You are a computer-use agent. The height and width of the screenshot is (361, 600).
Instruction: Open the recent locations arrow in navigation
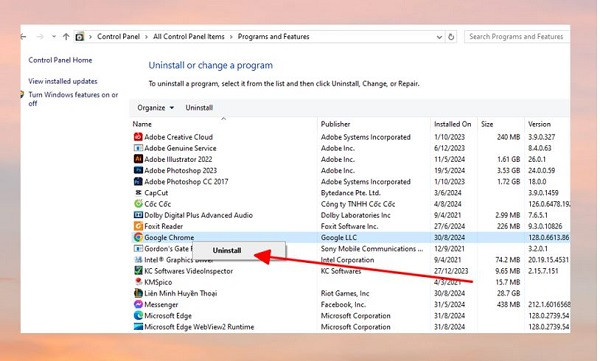click(x=54, y=37)
